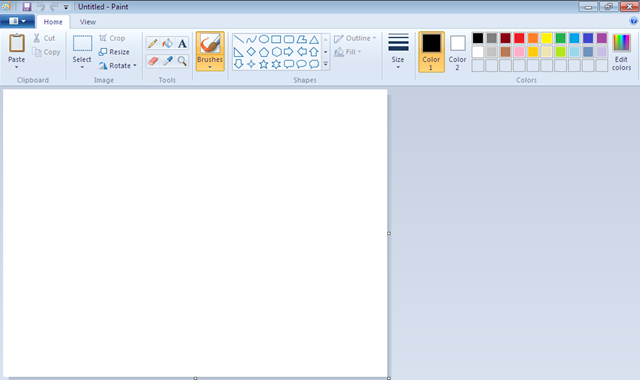Choose the Triangle shape

point(314,39)
